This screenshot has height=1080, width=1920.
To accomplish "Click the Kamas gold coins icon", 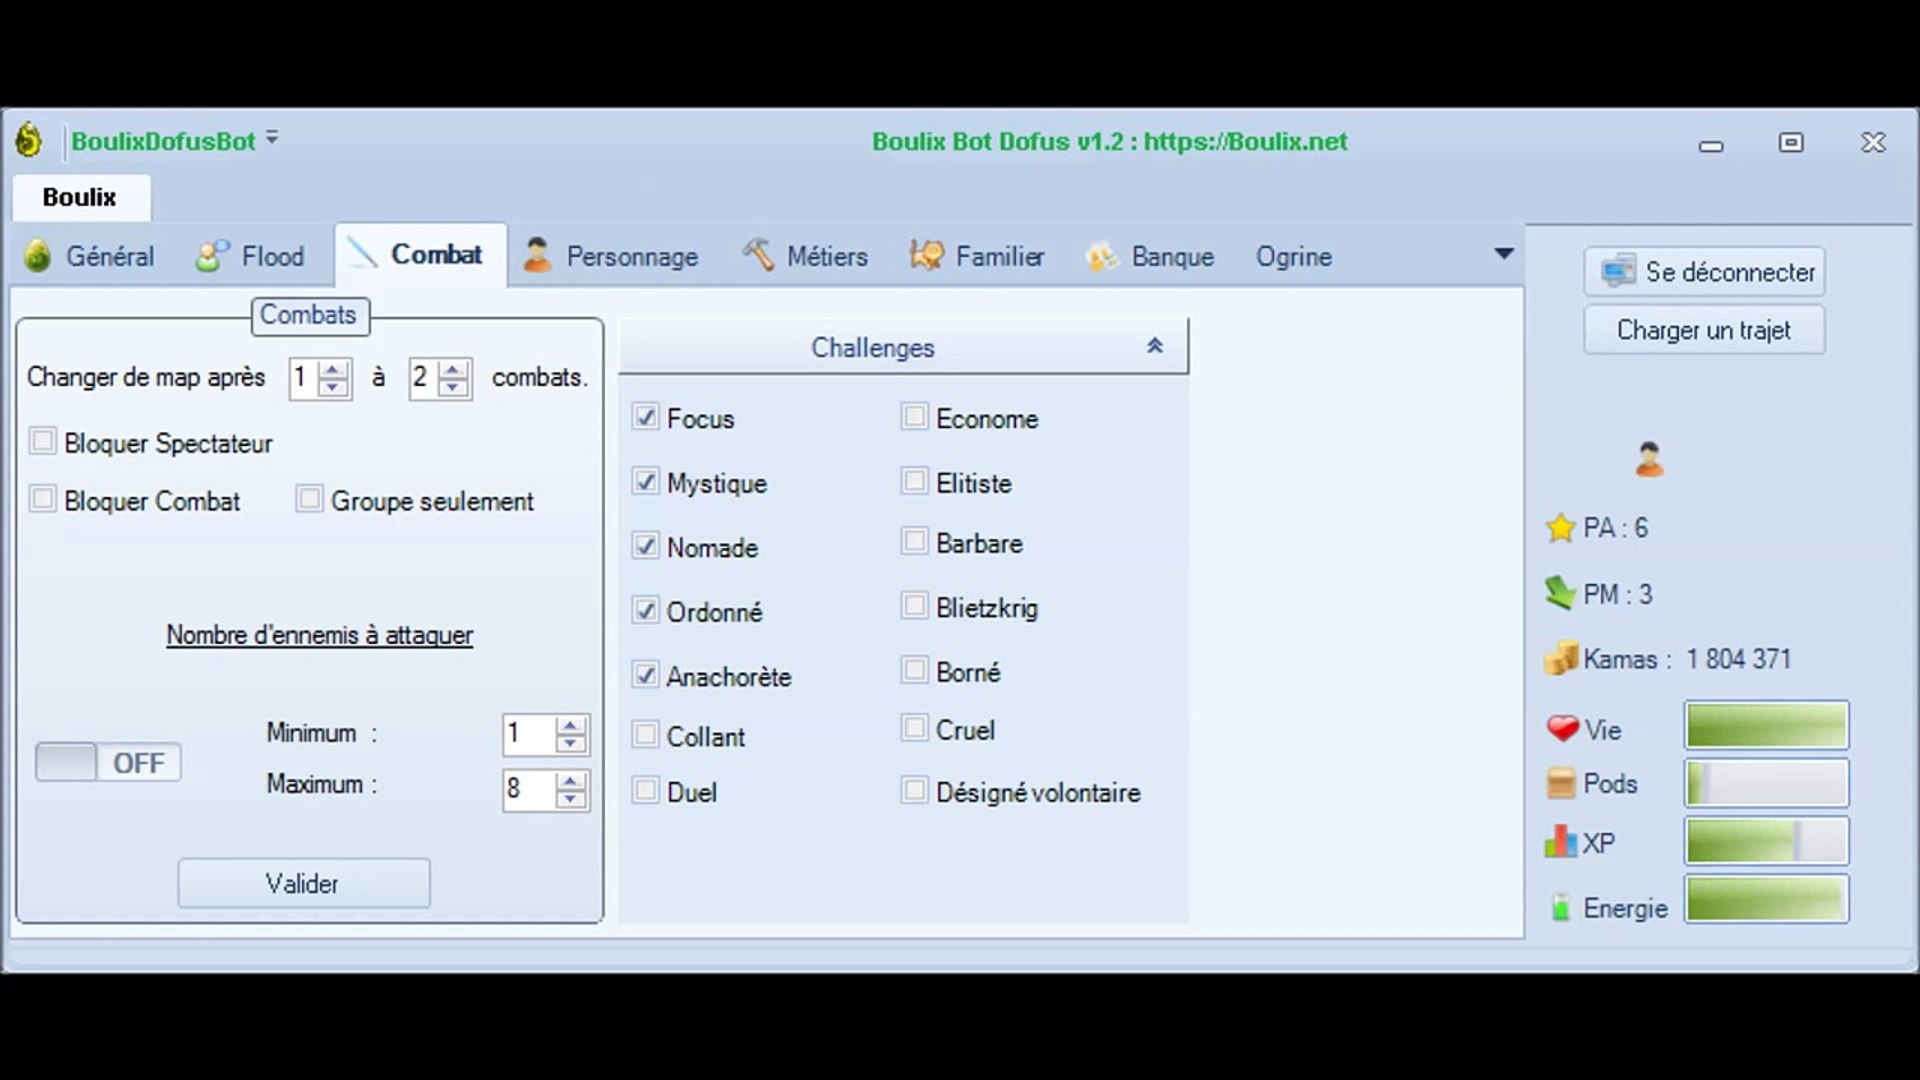I will (x=1560, y=659).
